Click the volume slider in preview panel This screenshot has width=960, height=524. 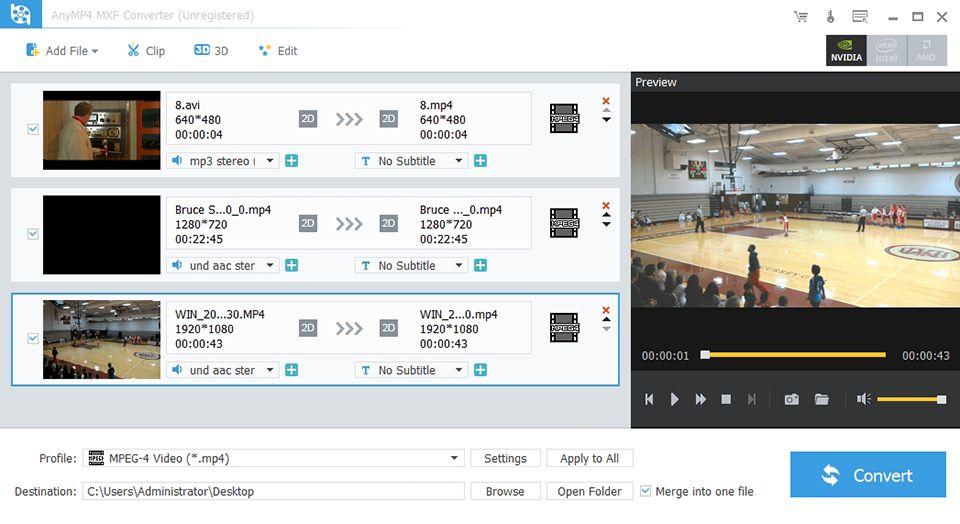pos(910,399)
